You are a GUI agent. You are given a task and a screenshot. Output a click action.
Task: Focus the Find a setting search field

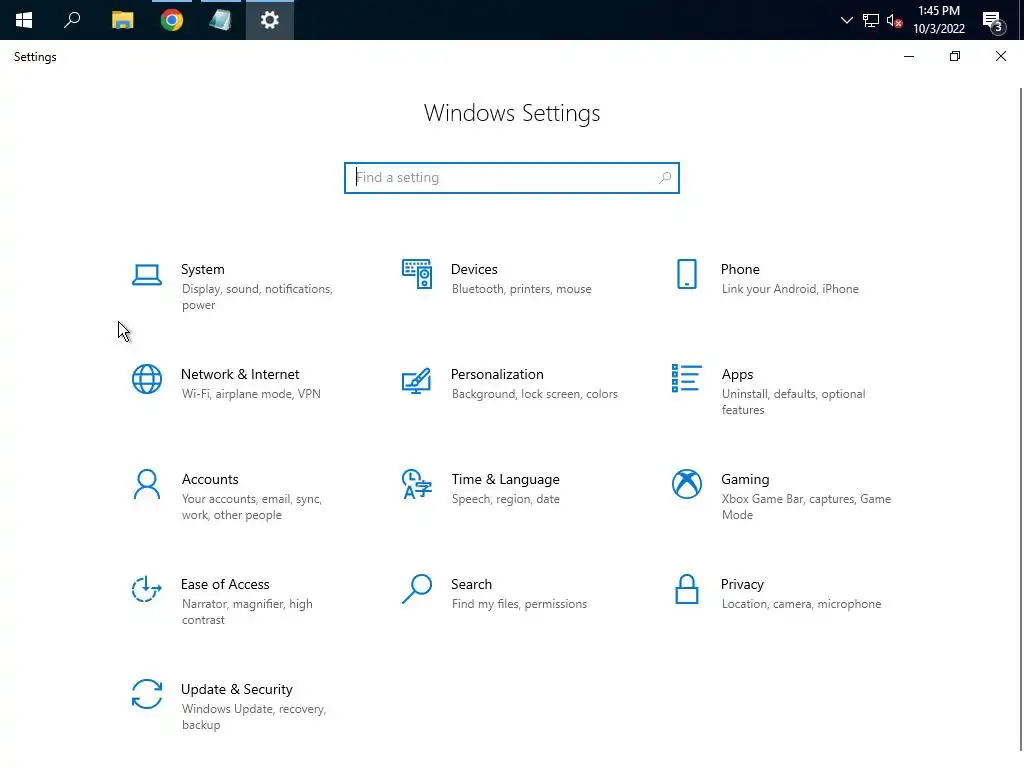click(512, 178)
